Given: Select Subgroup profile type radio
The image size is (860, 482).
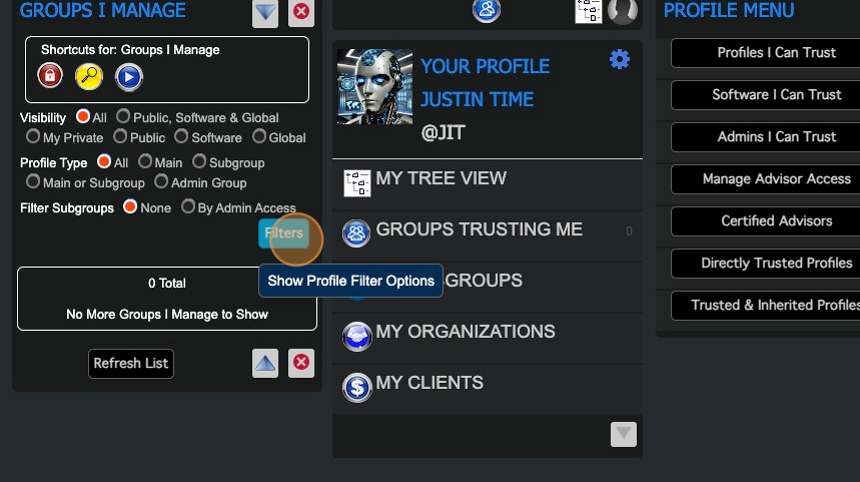Looking at the screenshot, I should click(199, 161).
